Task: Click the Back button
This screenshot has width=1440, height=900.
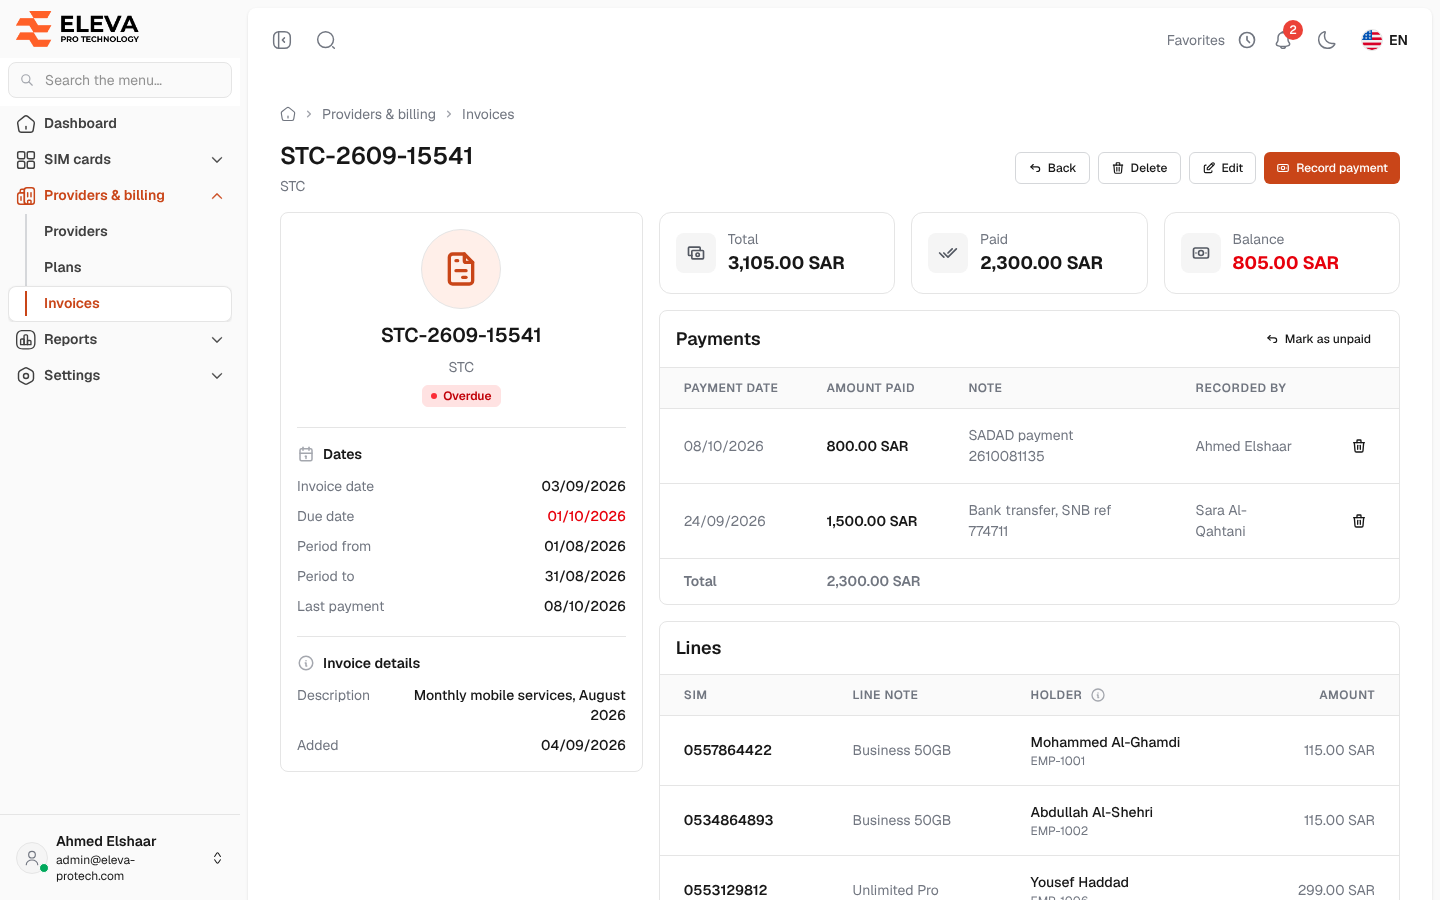Action: (1053, 168)
